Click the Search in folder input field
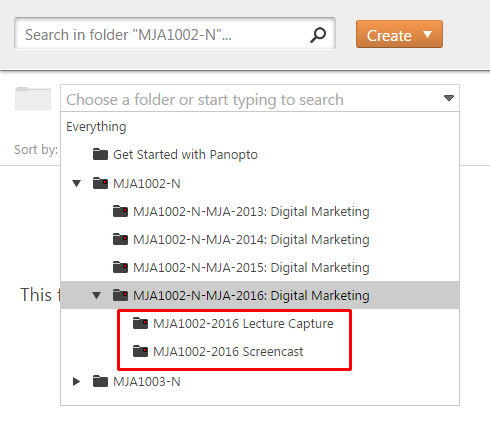The height and width of the screenshot is (421, 490). click(x=163, y=34)
